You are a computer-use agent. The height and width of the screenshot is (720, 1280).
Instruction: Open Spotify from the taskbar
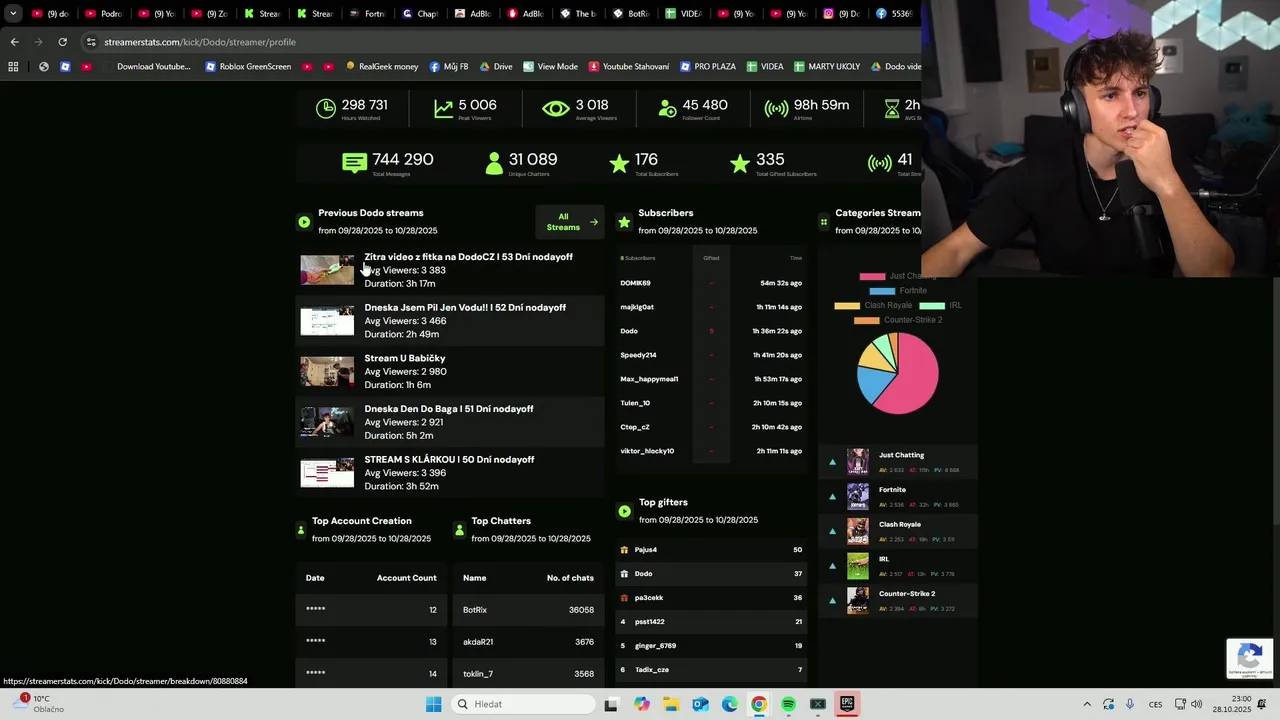click(x=788, y=704)
